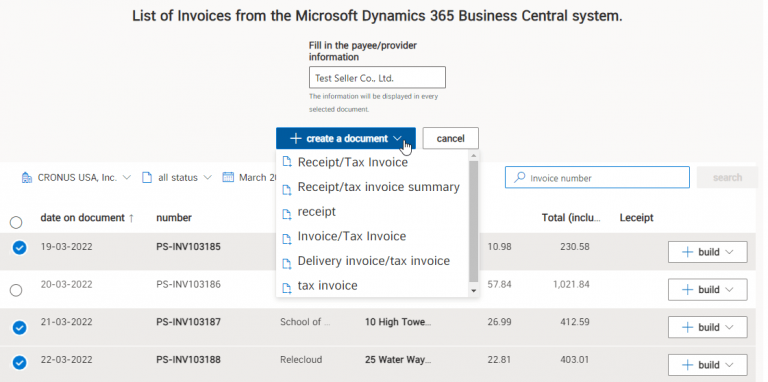Viewport: 768px width, 382px height.
Task: Uncheck the row dated 21-03-2022
Action: [x=19, y=327]
